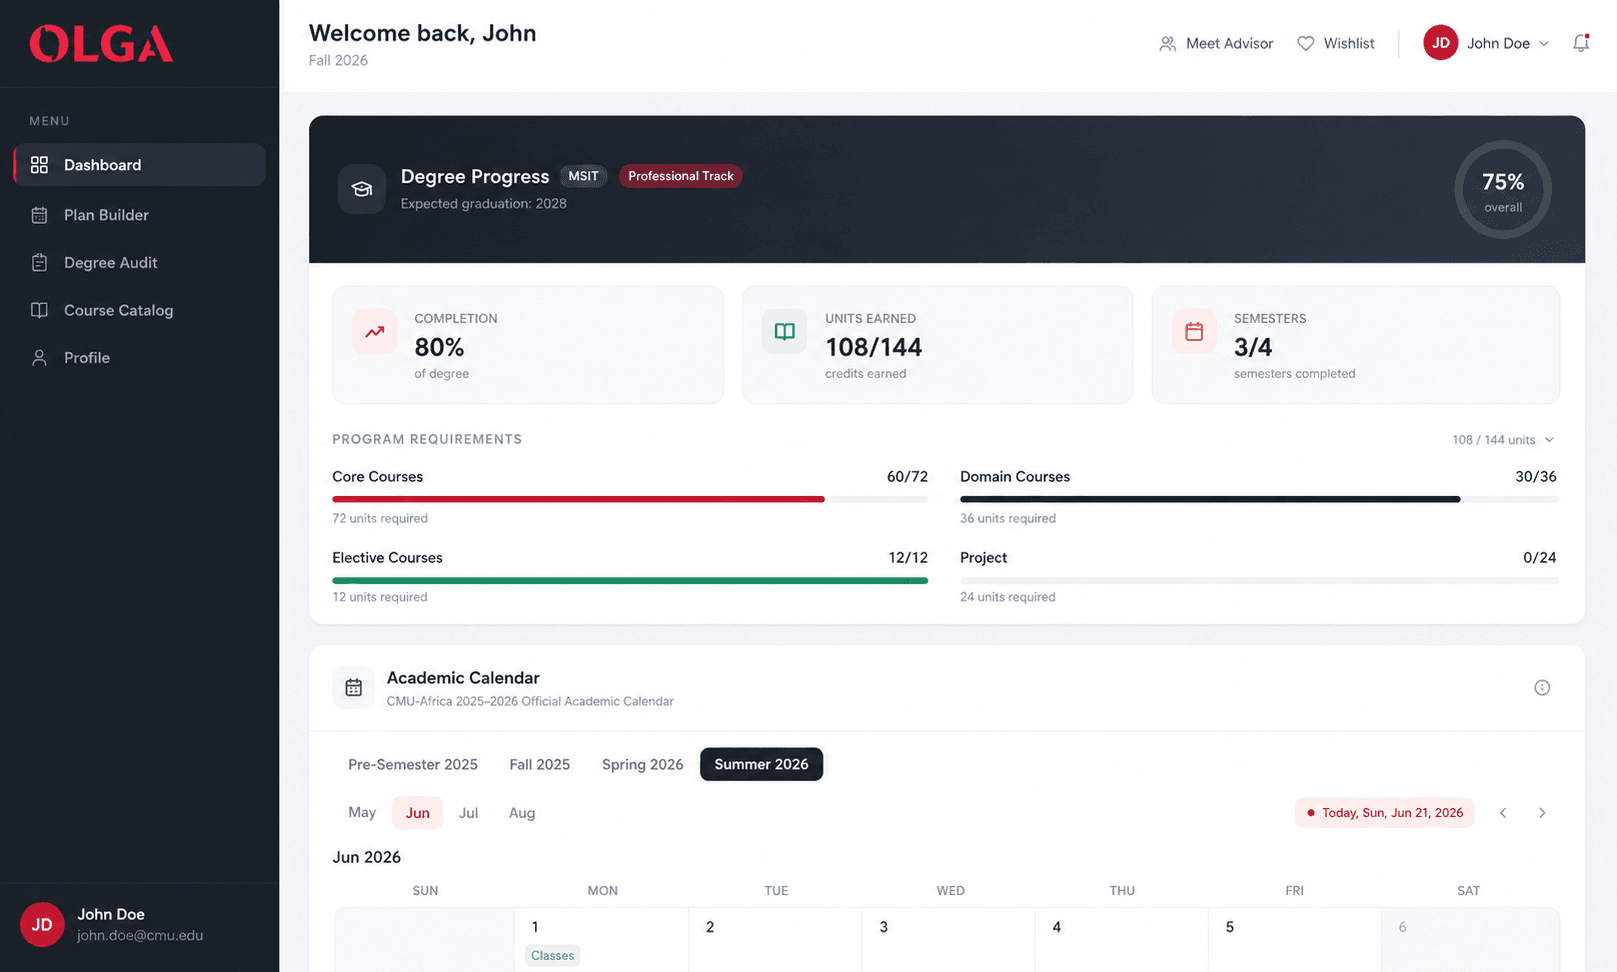This screenshot has width=1617, height=972.
Task: Click the Classes event on June 1
Action: [x=553, y=956]
